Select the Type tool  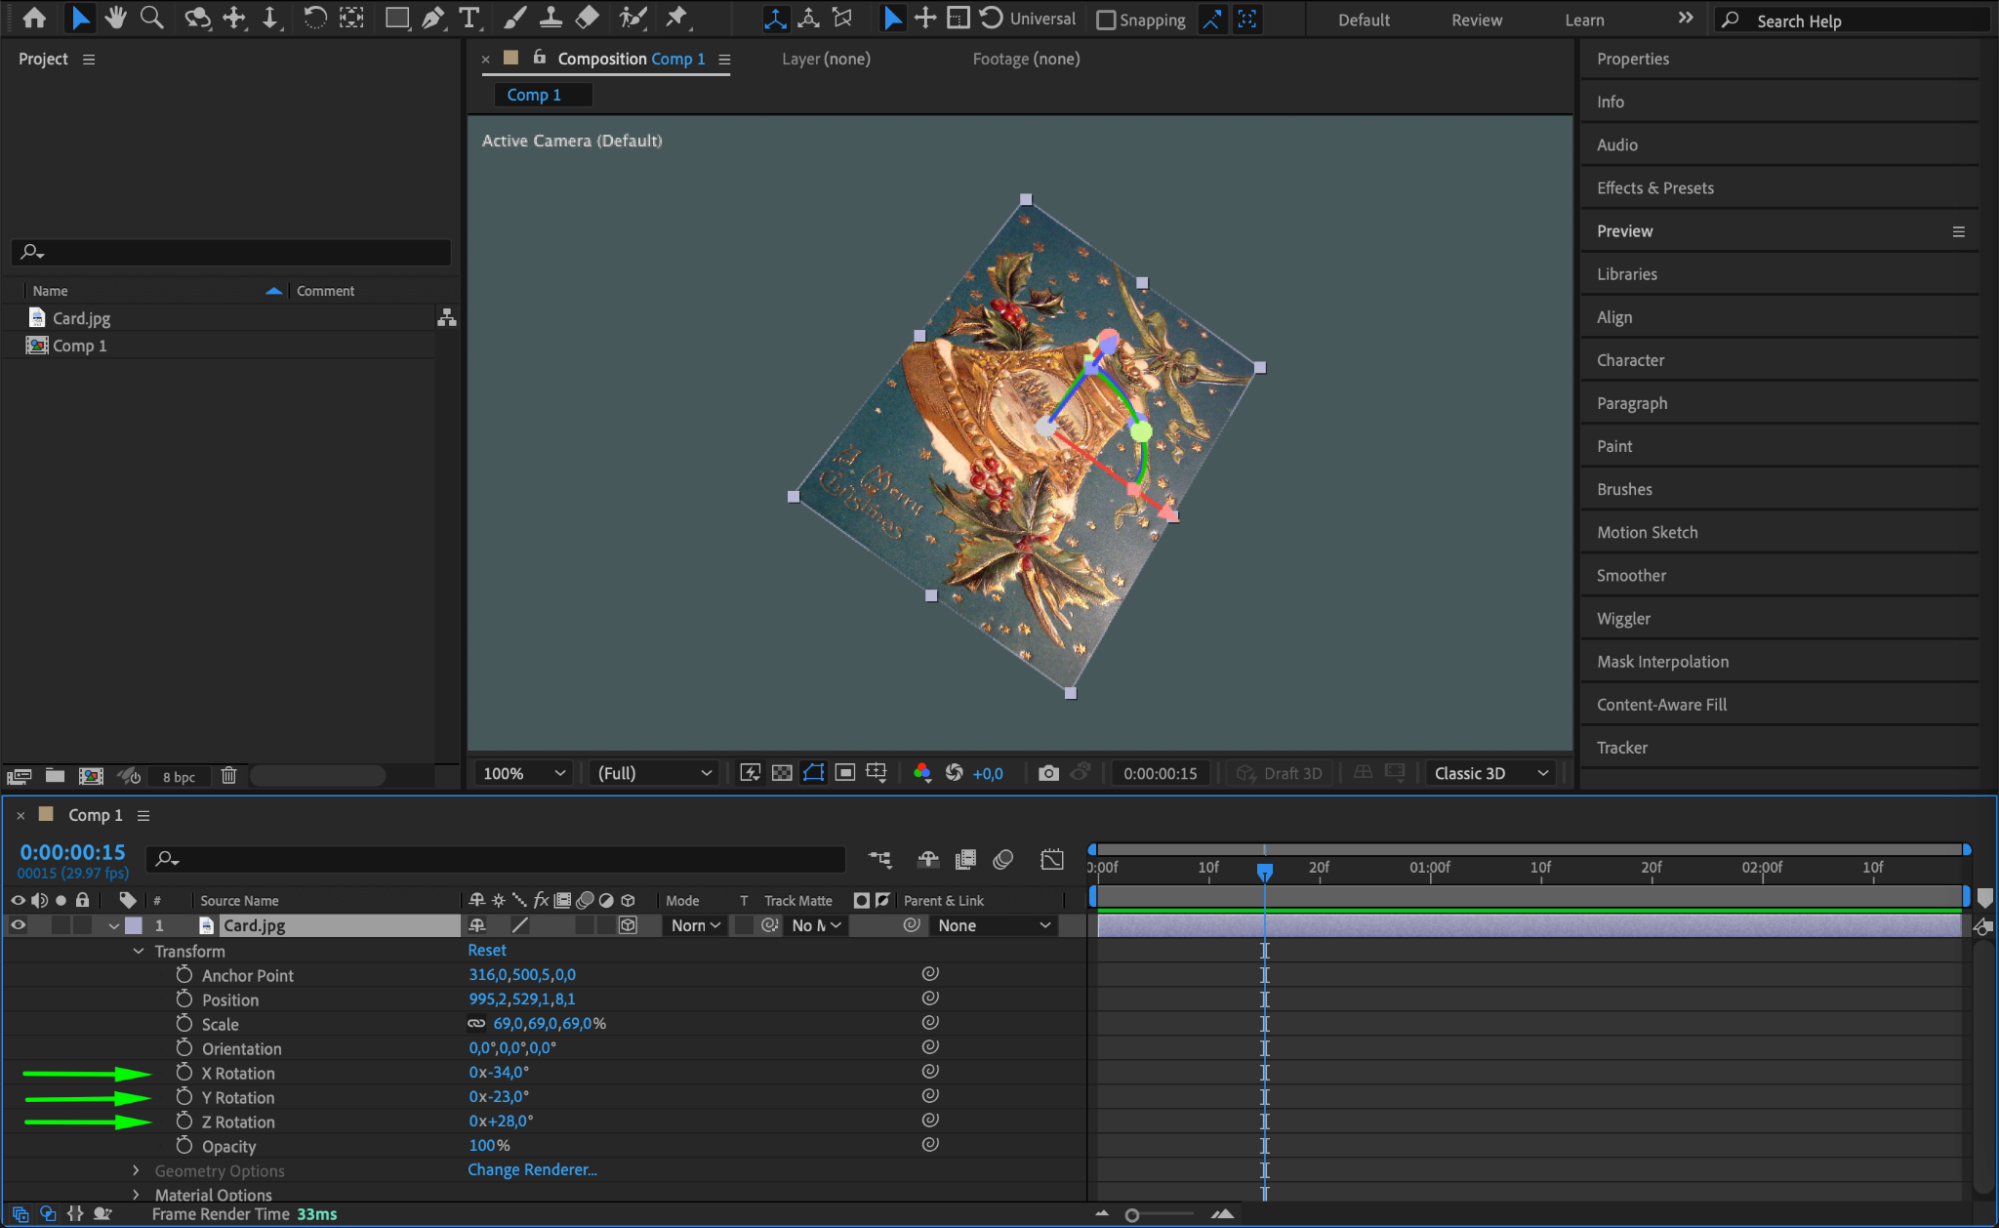(x=468, y=17)
